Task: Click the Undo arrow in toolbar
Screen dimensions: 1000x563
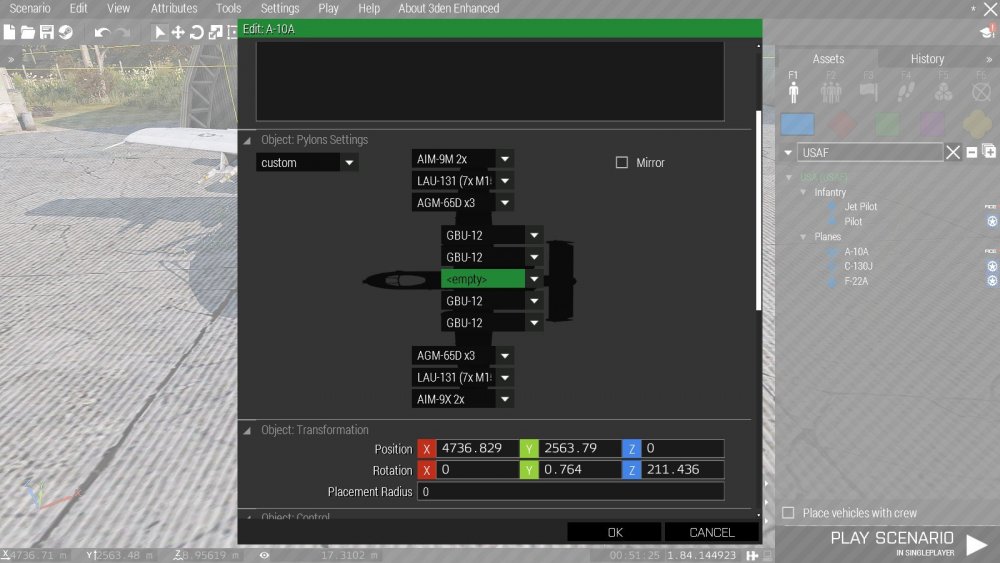Action: pos(102,32)
